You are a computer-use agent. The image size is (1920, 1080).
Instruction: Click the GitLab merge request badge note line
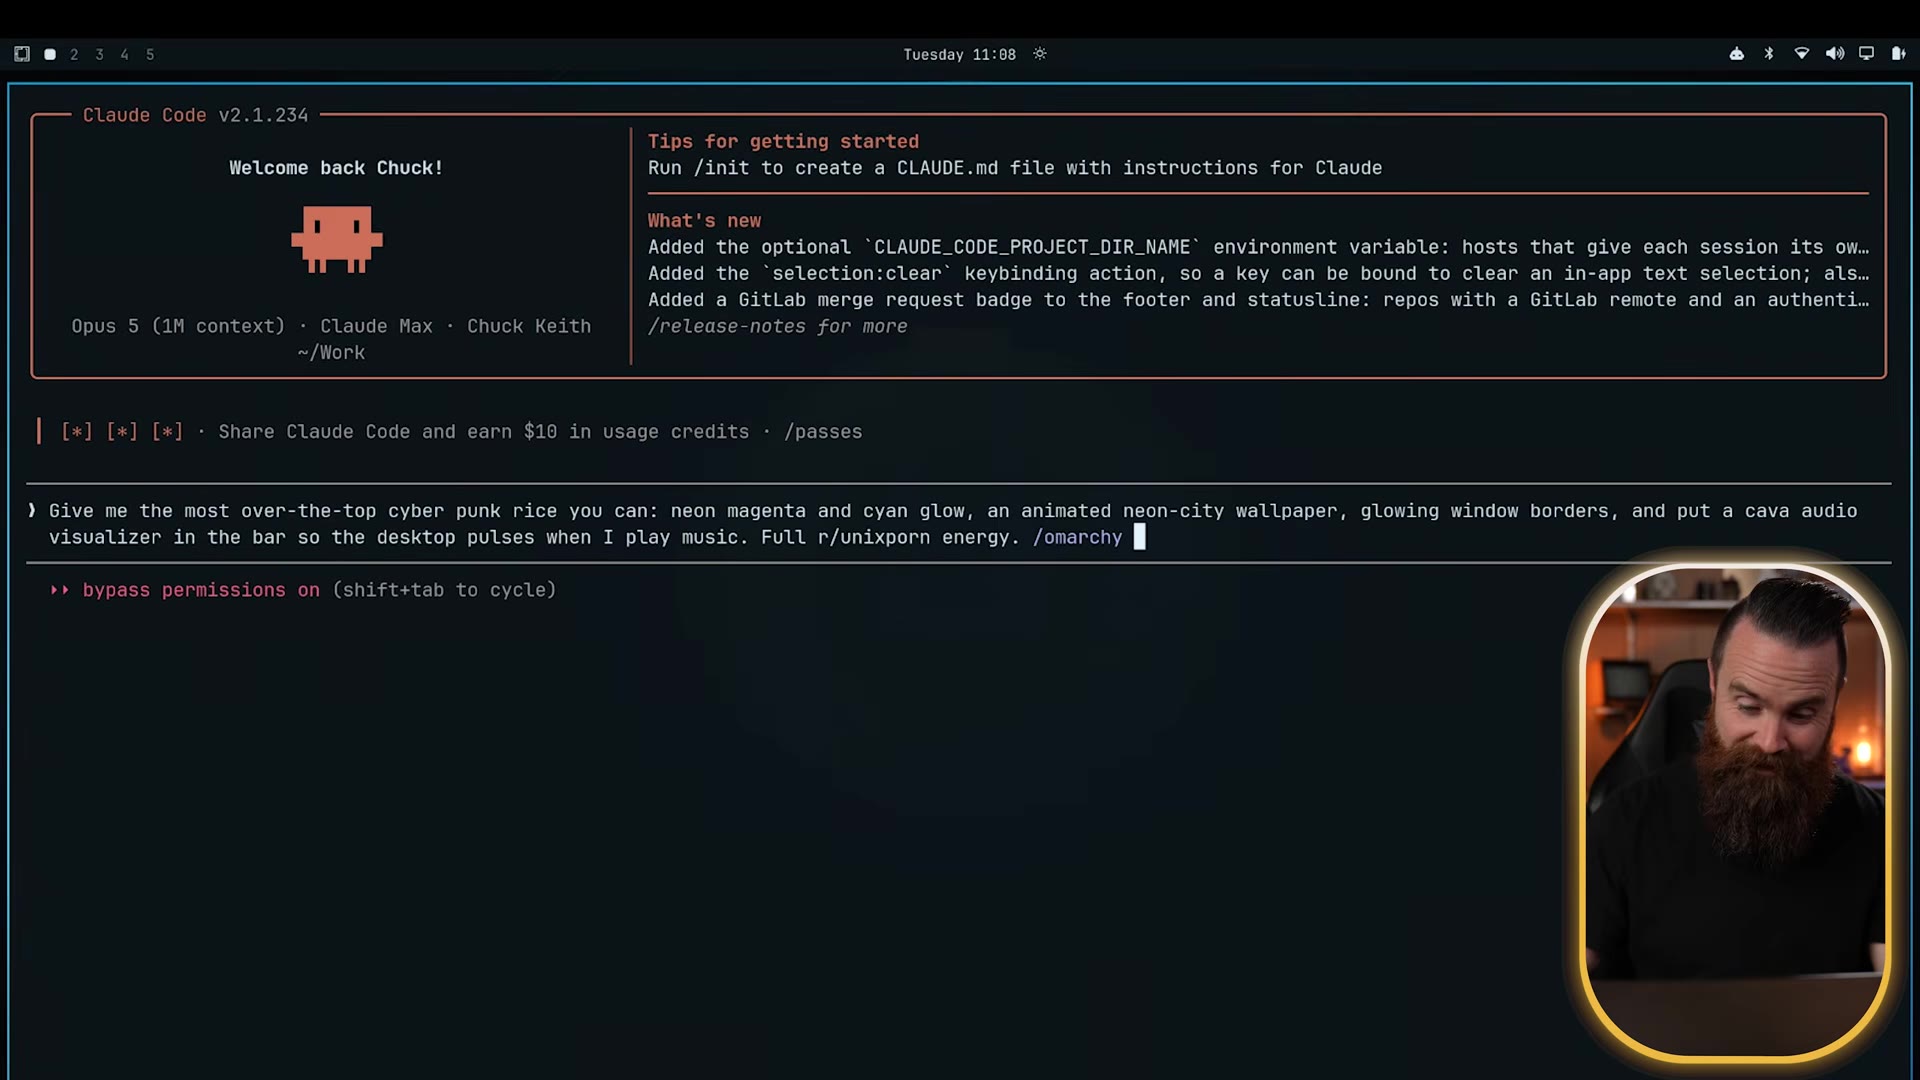click(x=1258, y=300)
